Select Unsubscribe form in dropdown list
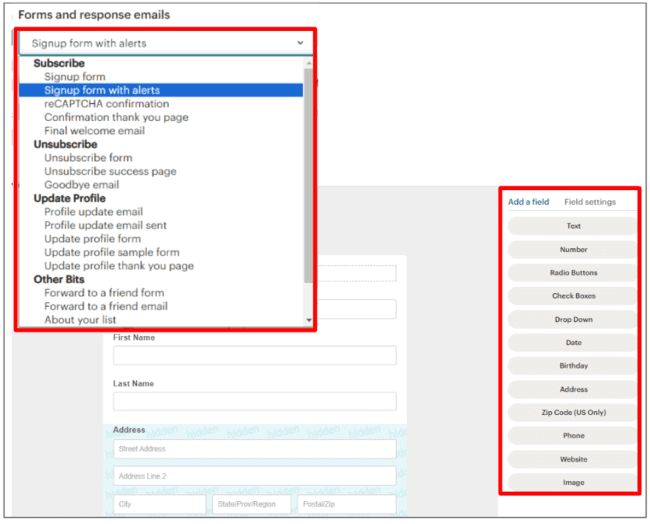Image resolution: width=650 pixels, height=524 pixels. (x=88, y=158)
